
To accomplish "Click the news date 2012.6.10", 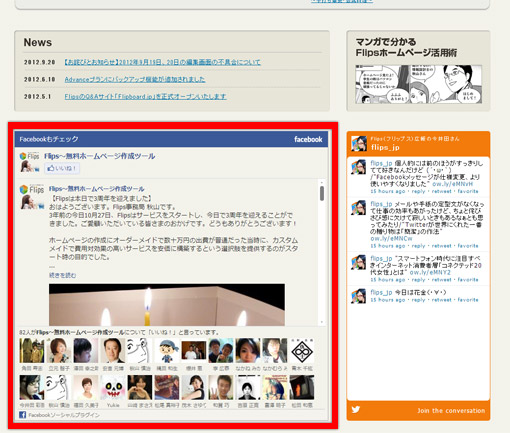I will tap(40, 79).
